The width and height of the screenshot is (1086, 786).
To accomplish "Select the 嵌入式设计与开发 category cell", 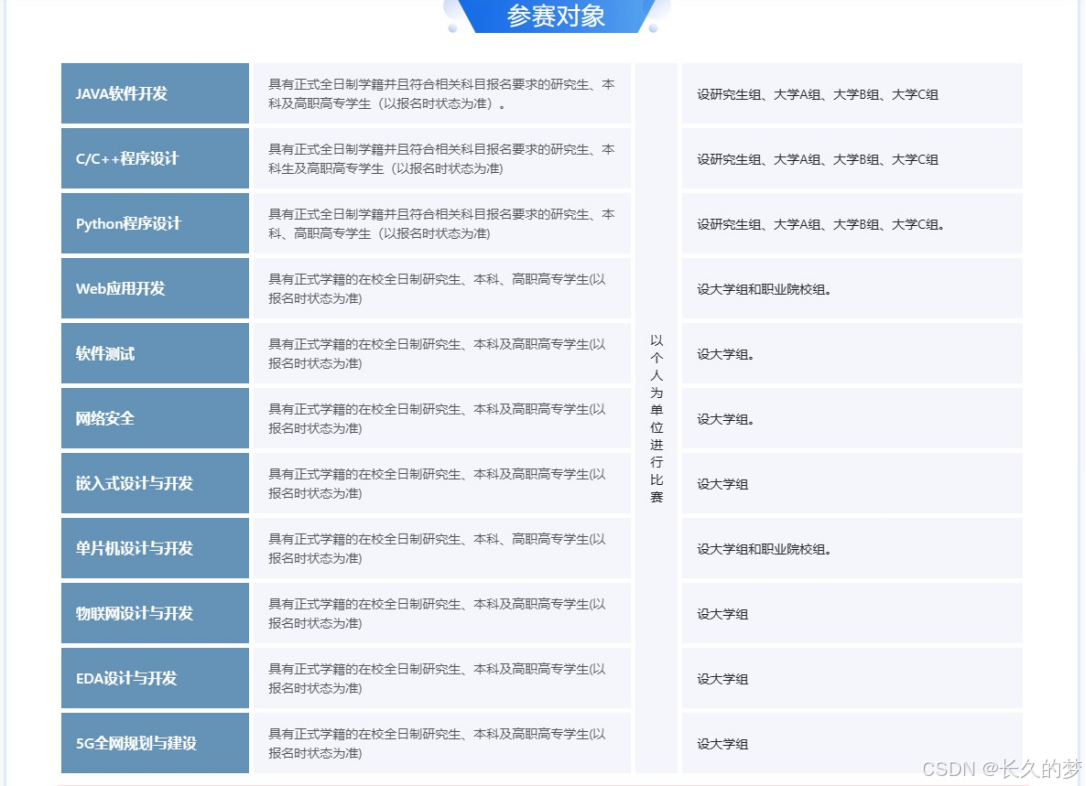I will point(155,483).
